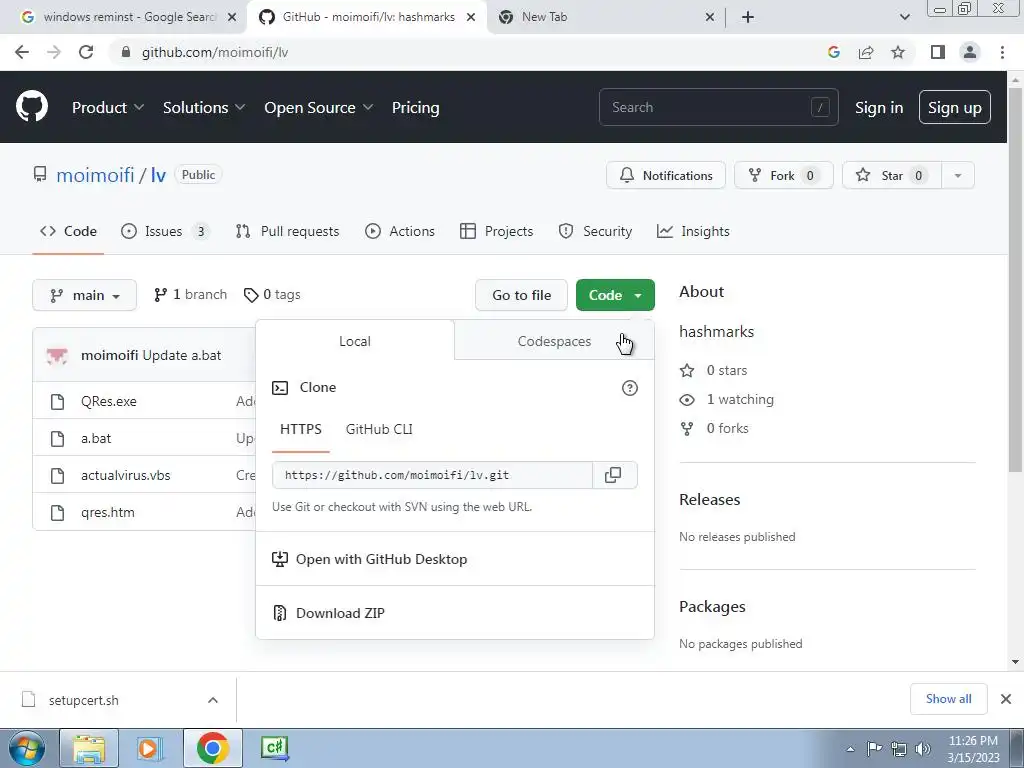
Task: Open the Projects tab
Action: point(496,231)
